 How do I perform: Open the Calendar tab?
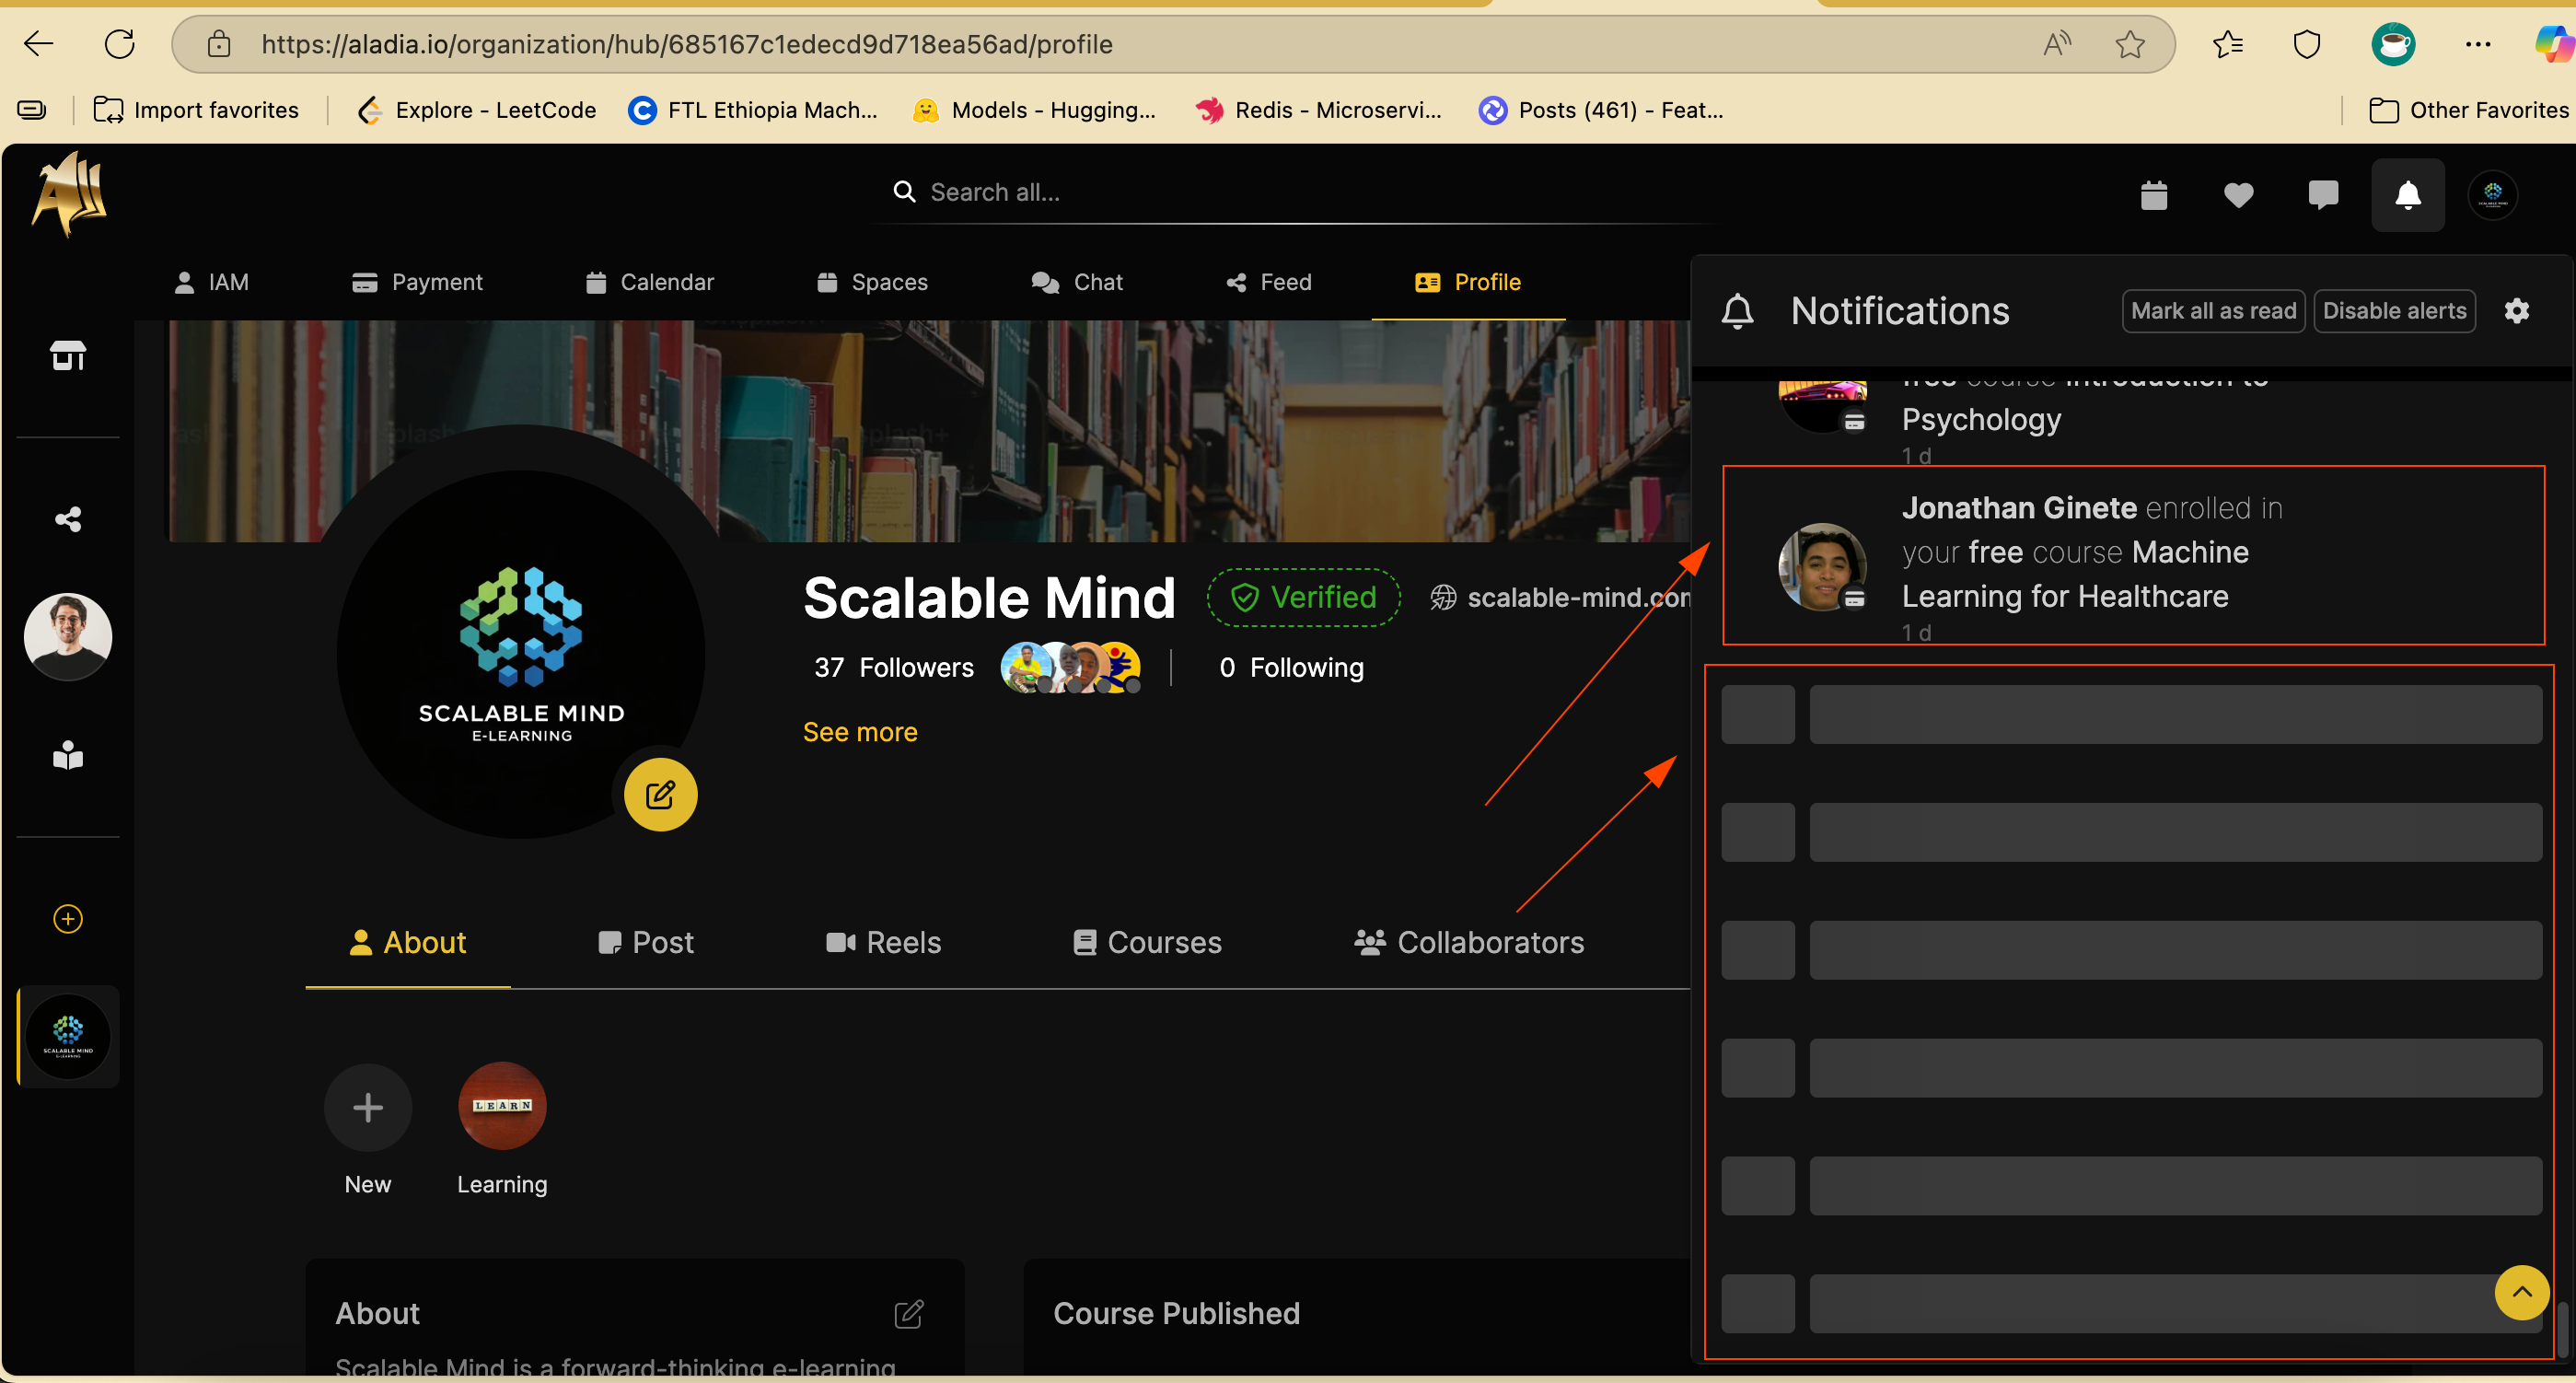(650, 283)
